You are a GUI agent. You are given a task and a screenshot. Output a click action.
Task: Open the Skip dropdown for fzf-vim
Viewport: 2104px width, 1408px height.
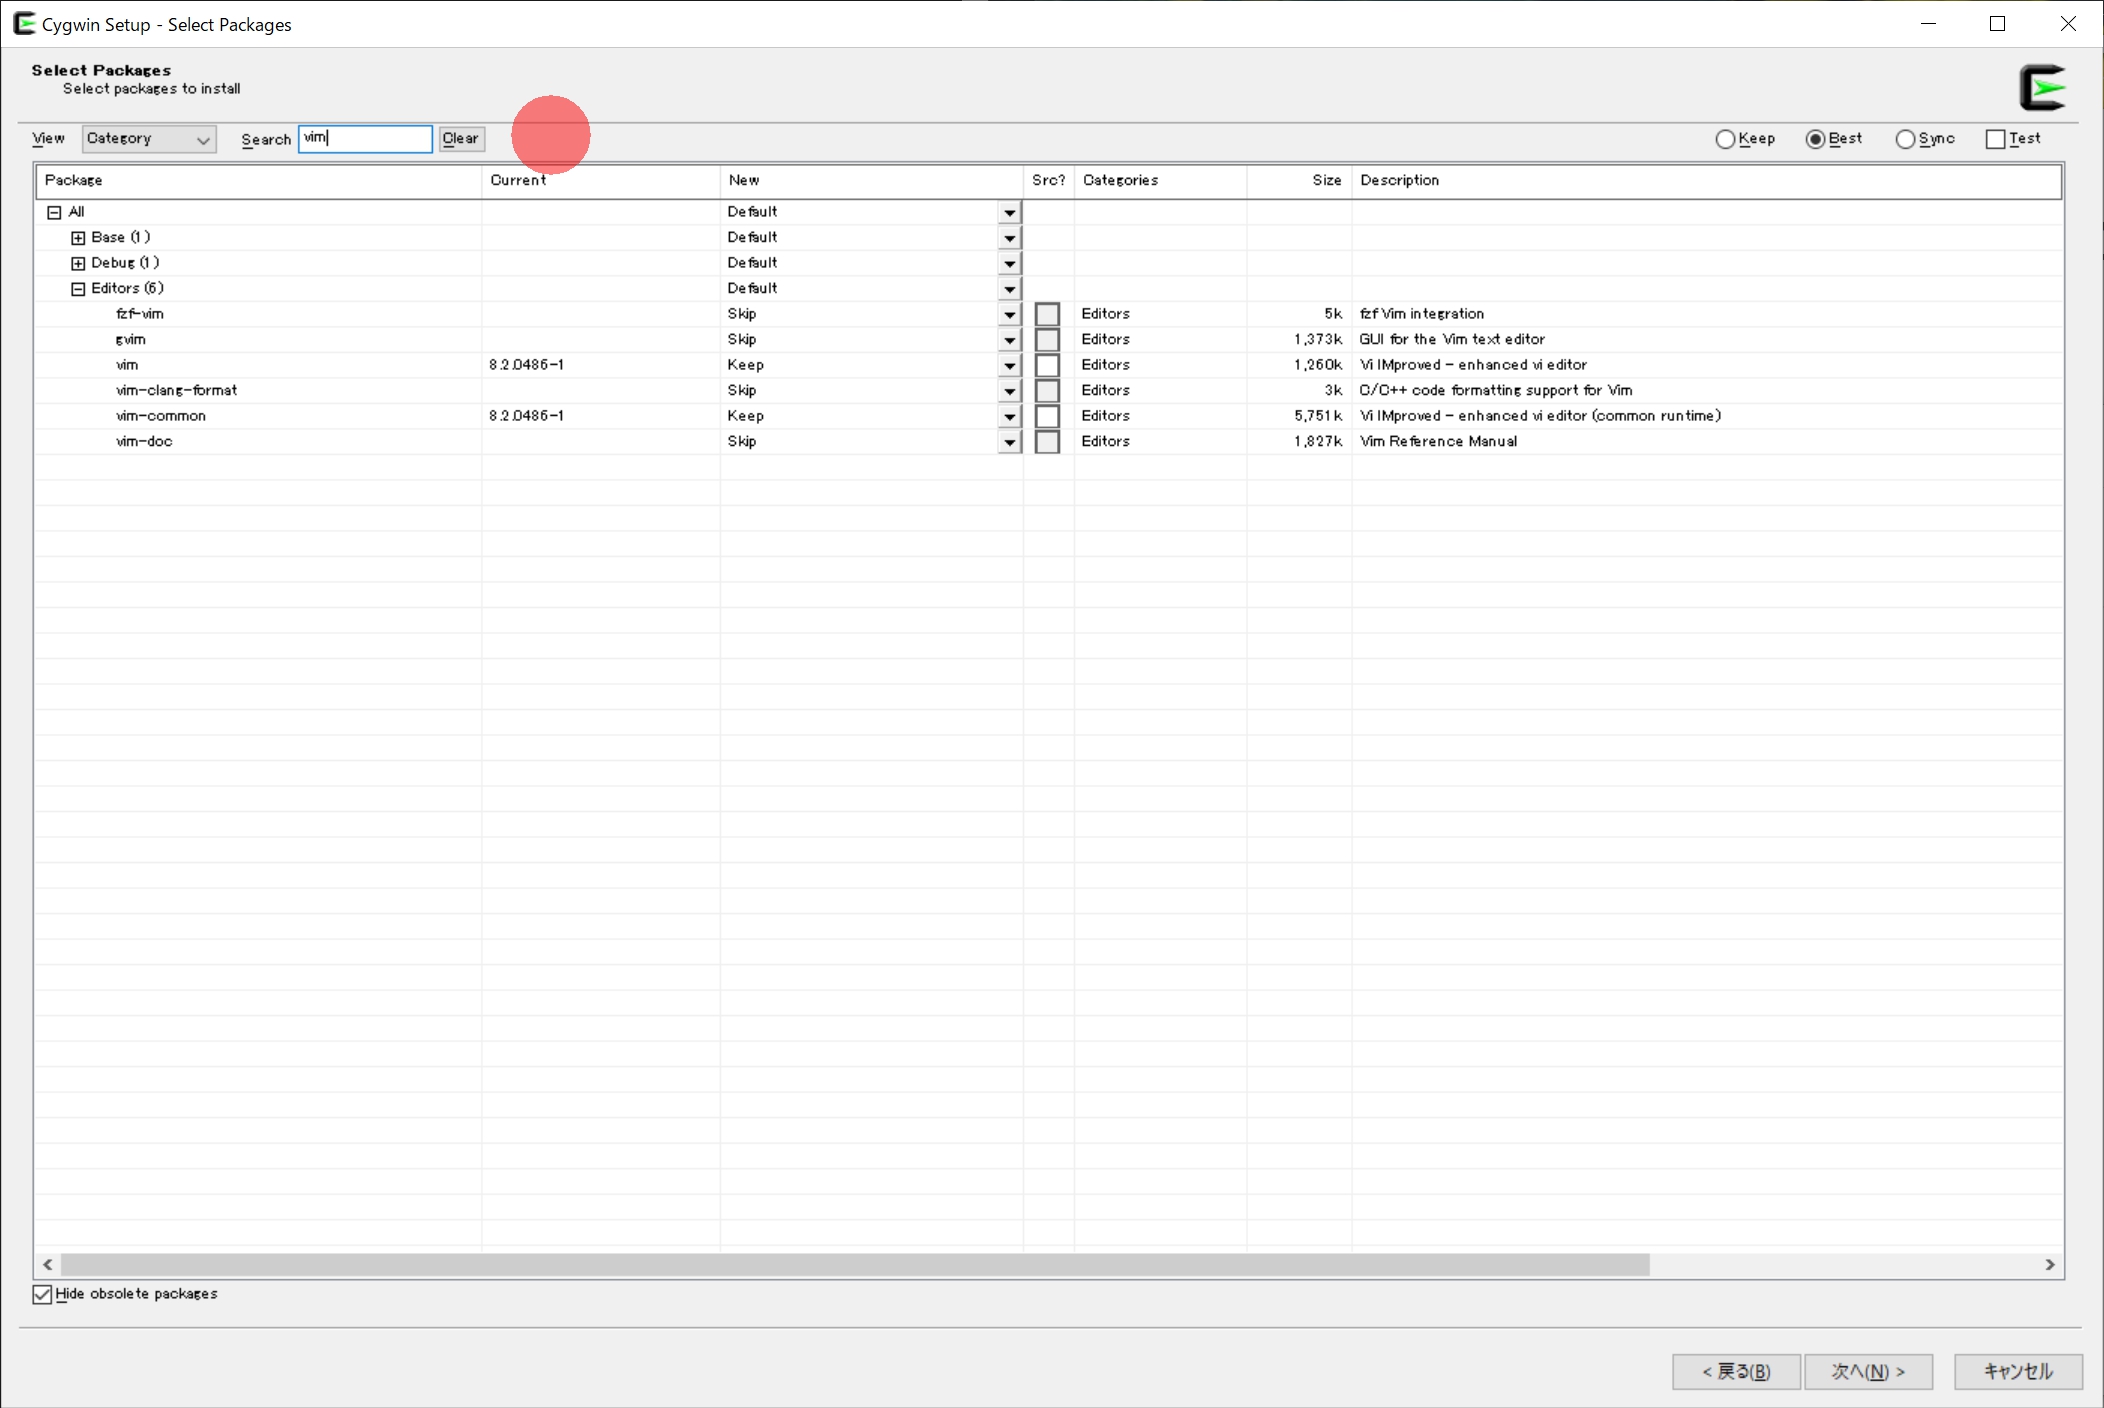pyautogui.click(x=1010, y=314)
